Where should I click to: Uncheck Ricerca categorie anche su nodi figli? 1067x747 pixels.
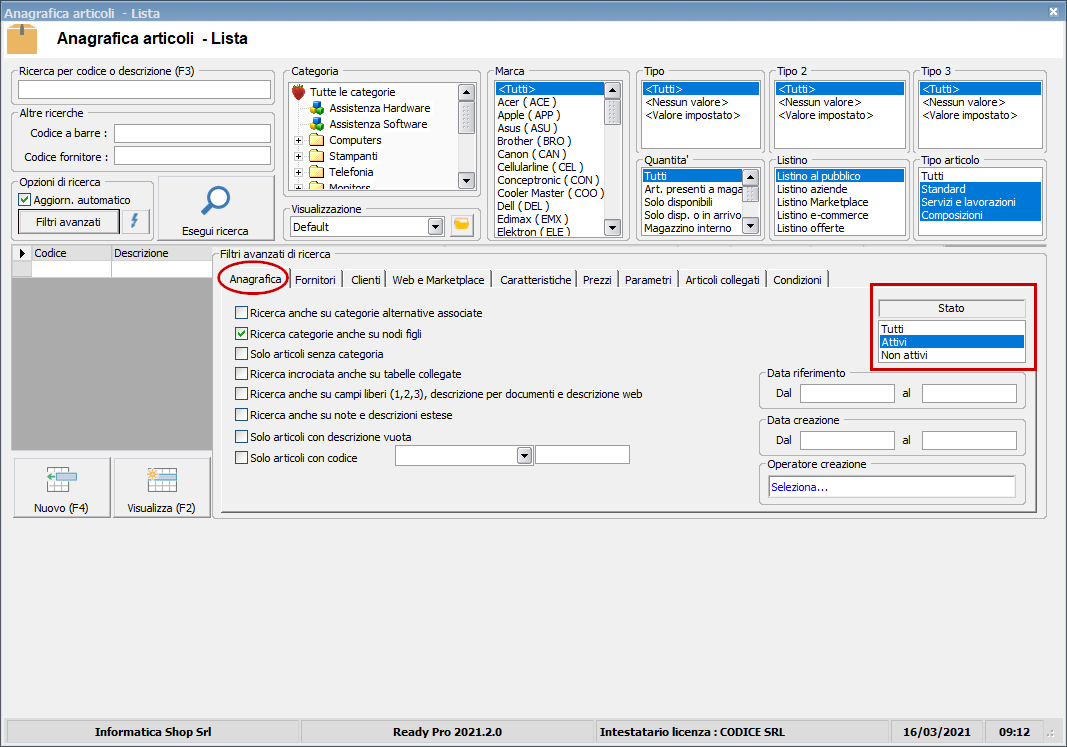tap(241, 333)
